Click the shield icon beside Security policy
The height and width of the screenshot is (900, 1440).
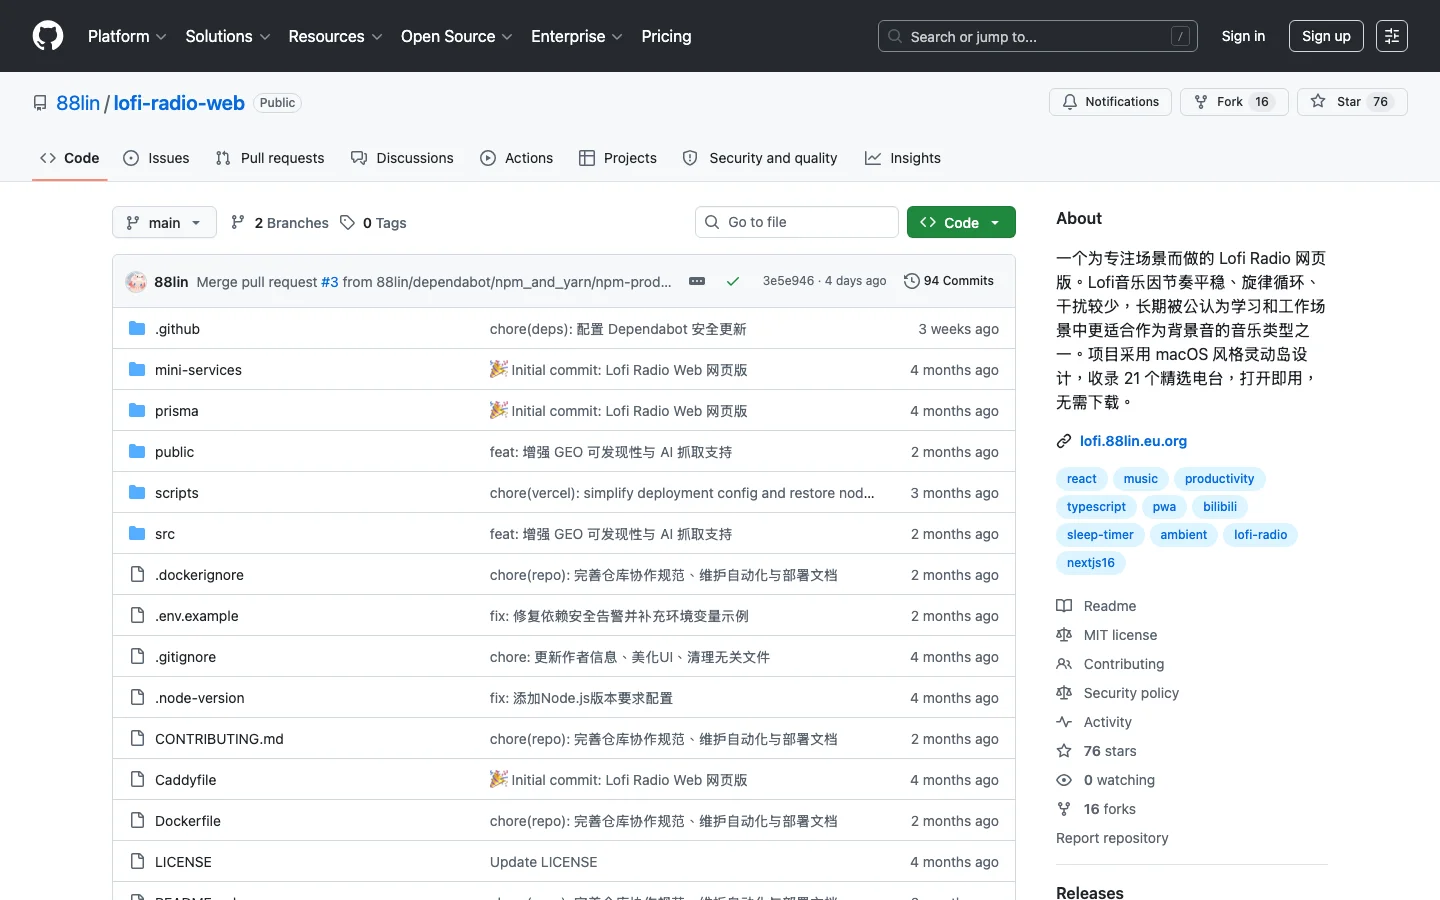tap(1064, 693)
